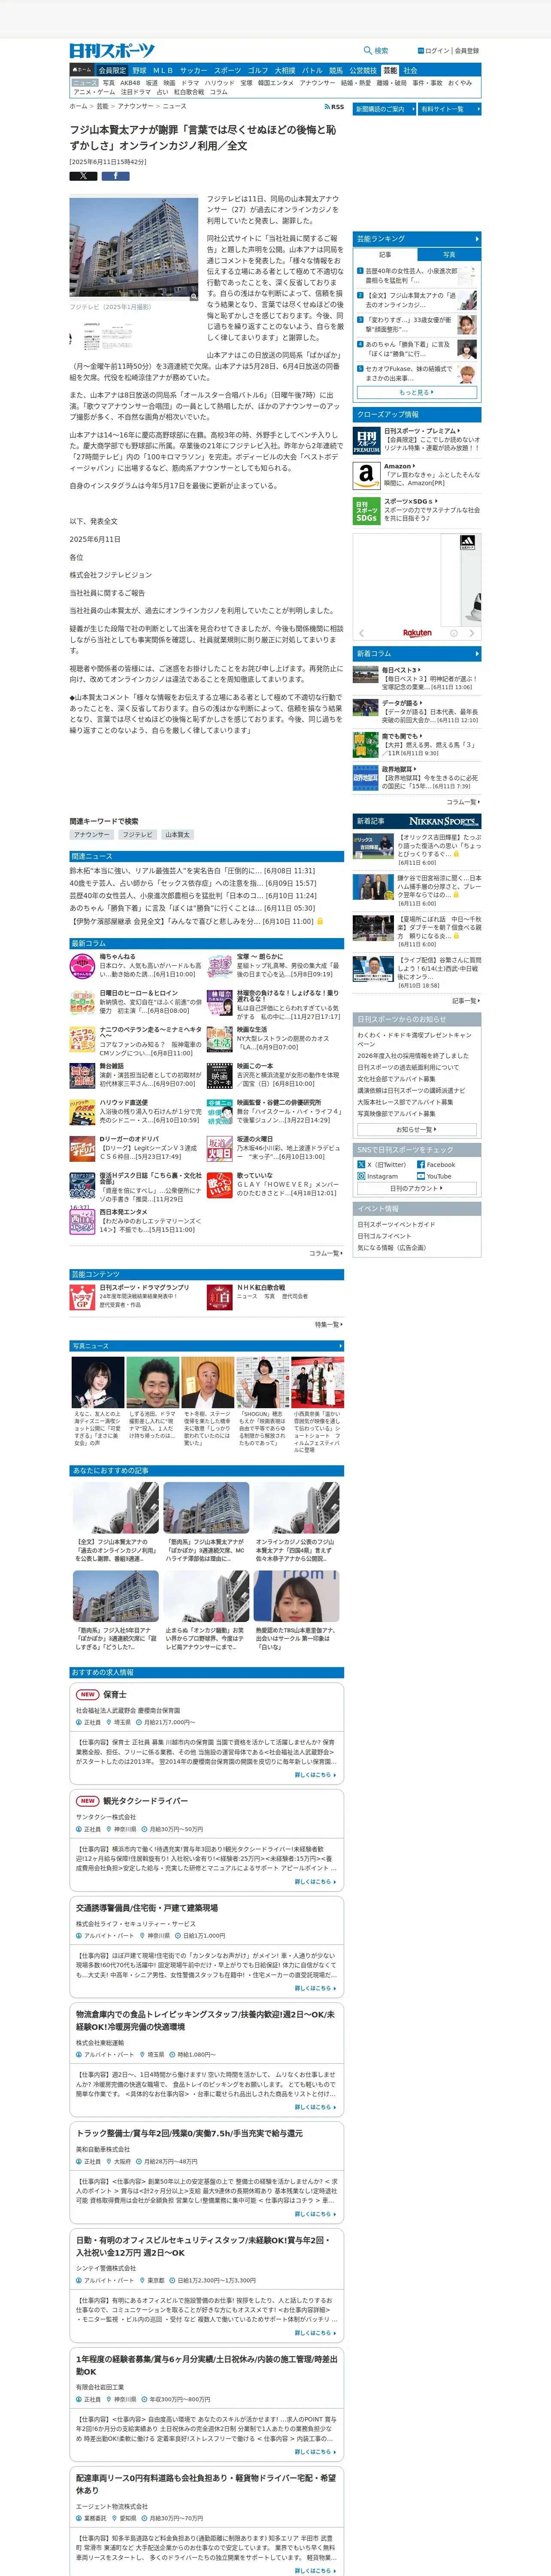Viewport: 551px width, 2576px height.
Task: Open the 韓国エンタメ sub-navigation link
Action: pos(276,83)
